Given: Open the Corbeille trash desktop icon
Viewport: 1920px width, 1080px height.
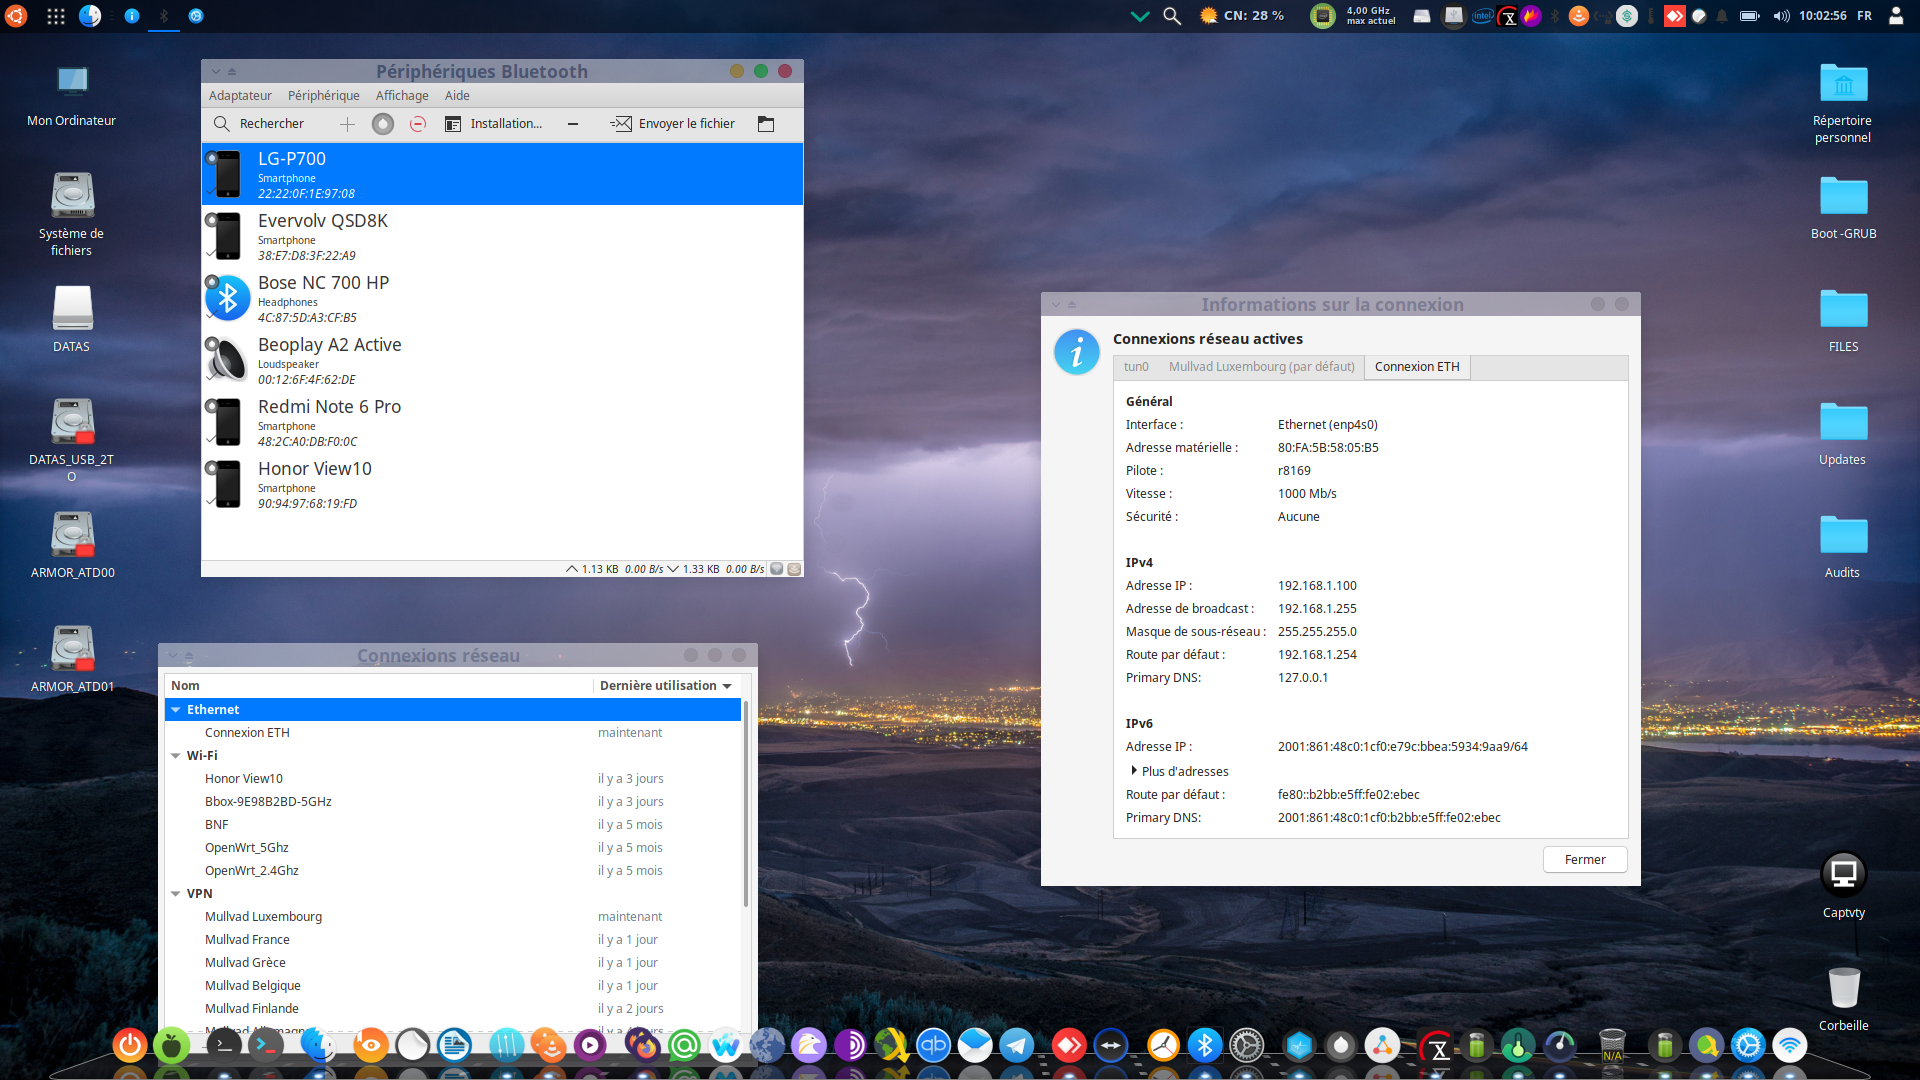Looking at the screenshot, I should click(x=1843, y=989).
